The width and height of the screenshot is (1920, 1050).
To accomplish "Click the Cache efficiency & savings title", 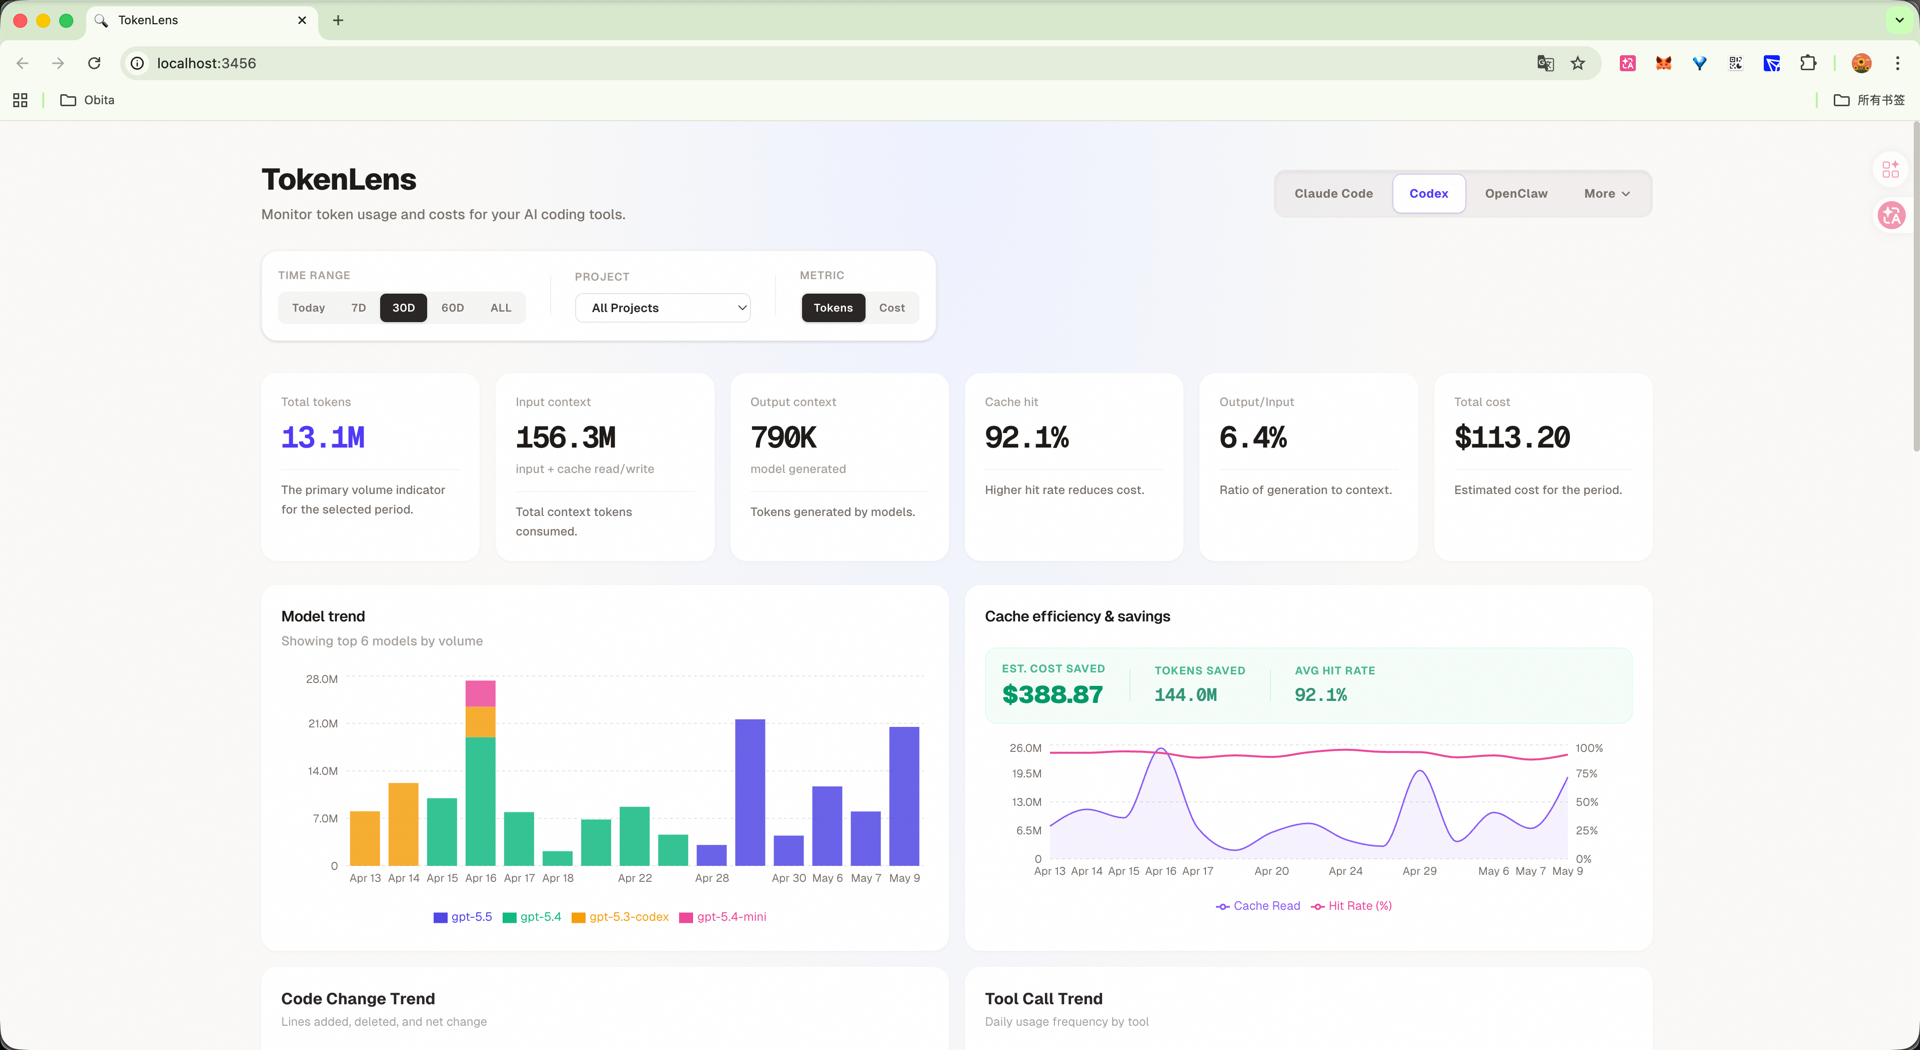I will pyautogui.click(x=1077, y=617).
